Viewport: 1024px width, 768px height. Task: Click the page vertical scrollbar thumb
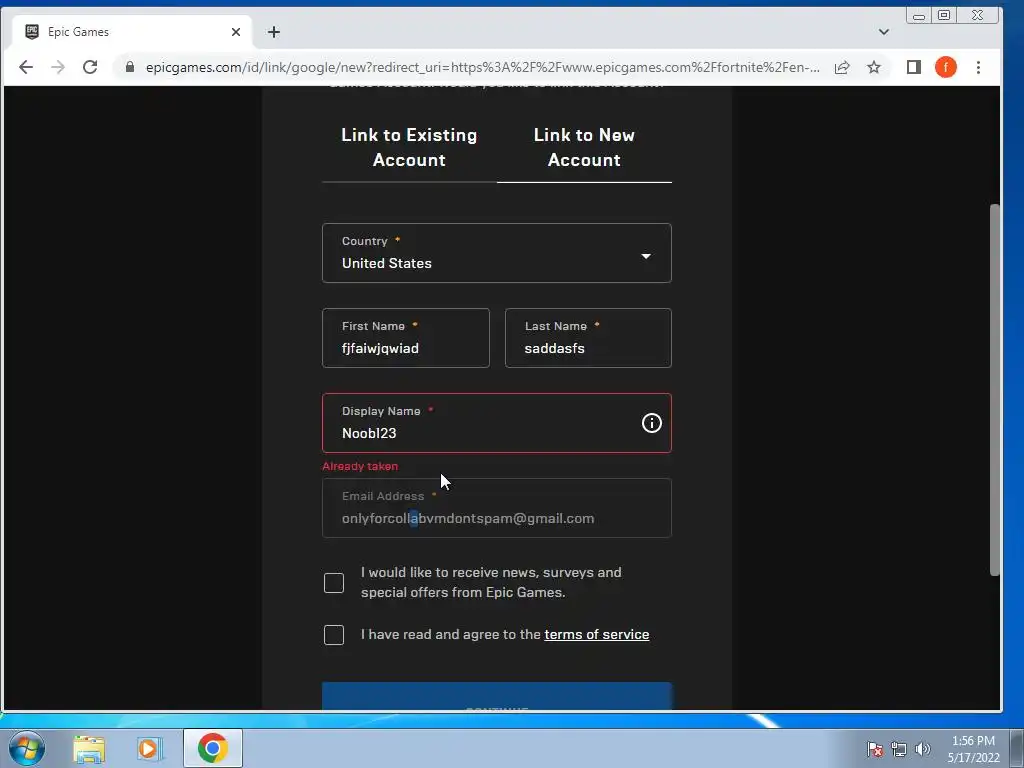click(x=995, y=390)
